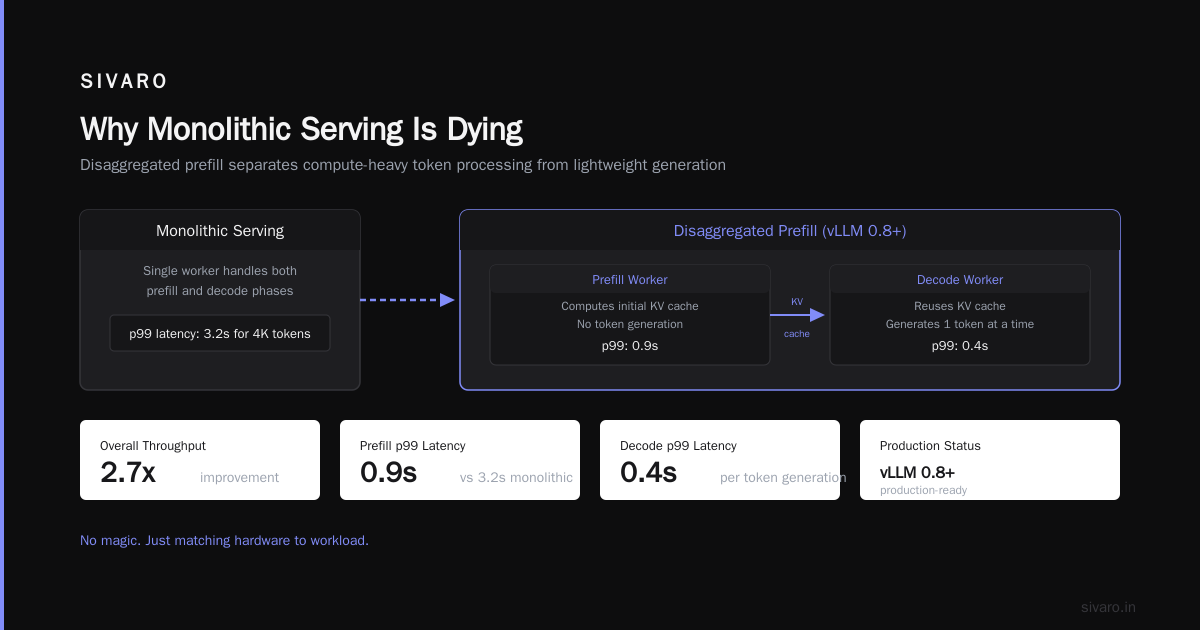Click the 'Decode p99 Latency' label
Image resolution: width=1200 pixels, height=630 pixels.
(x=678, y=446)
